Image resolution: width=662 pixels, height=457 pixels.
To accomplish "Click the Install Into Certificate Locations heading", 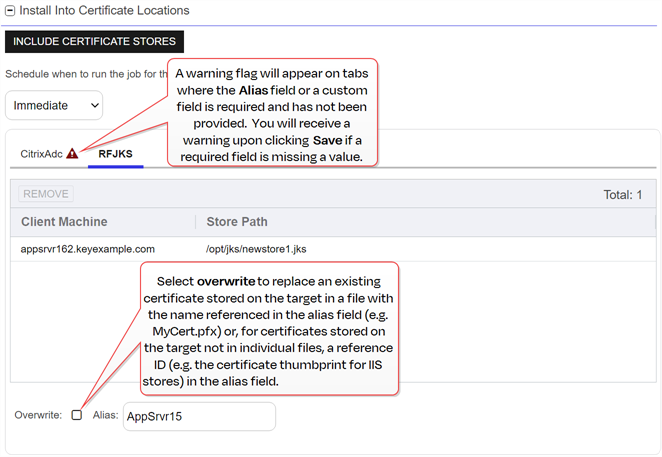I will point(104,10).
